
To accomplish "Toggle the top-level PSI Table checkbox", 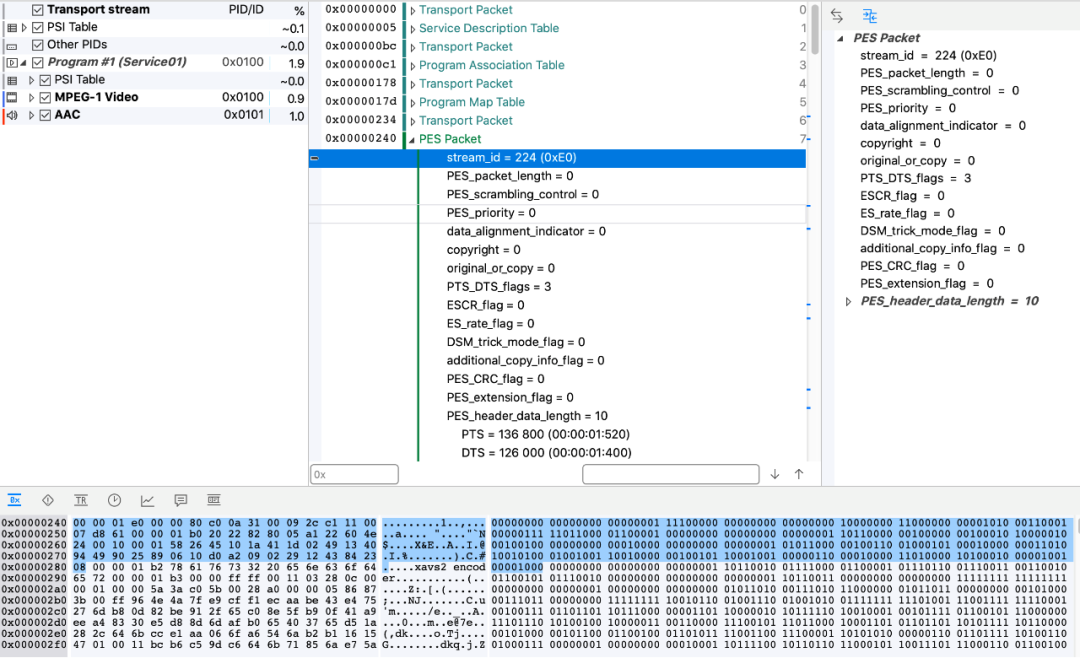I will [38, 28].
